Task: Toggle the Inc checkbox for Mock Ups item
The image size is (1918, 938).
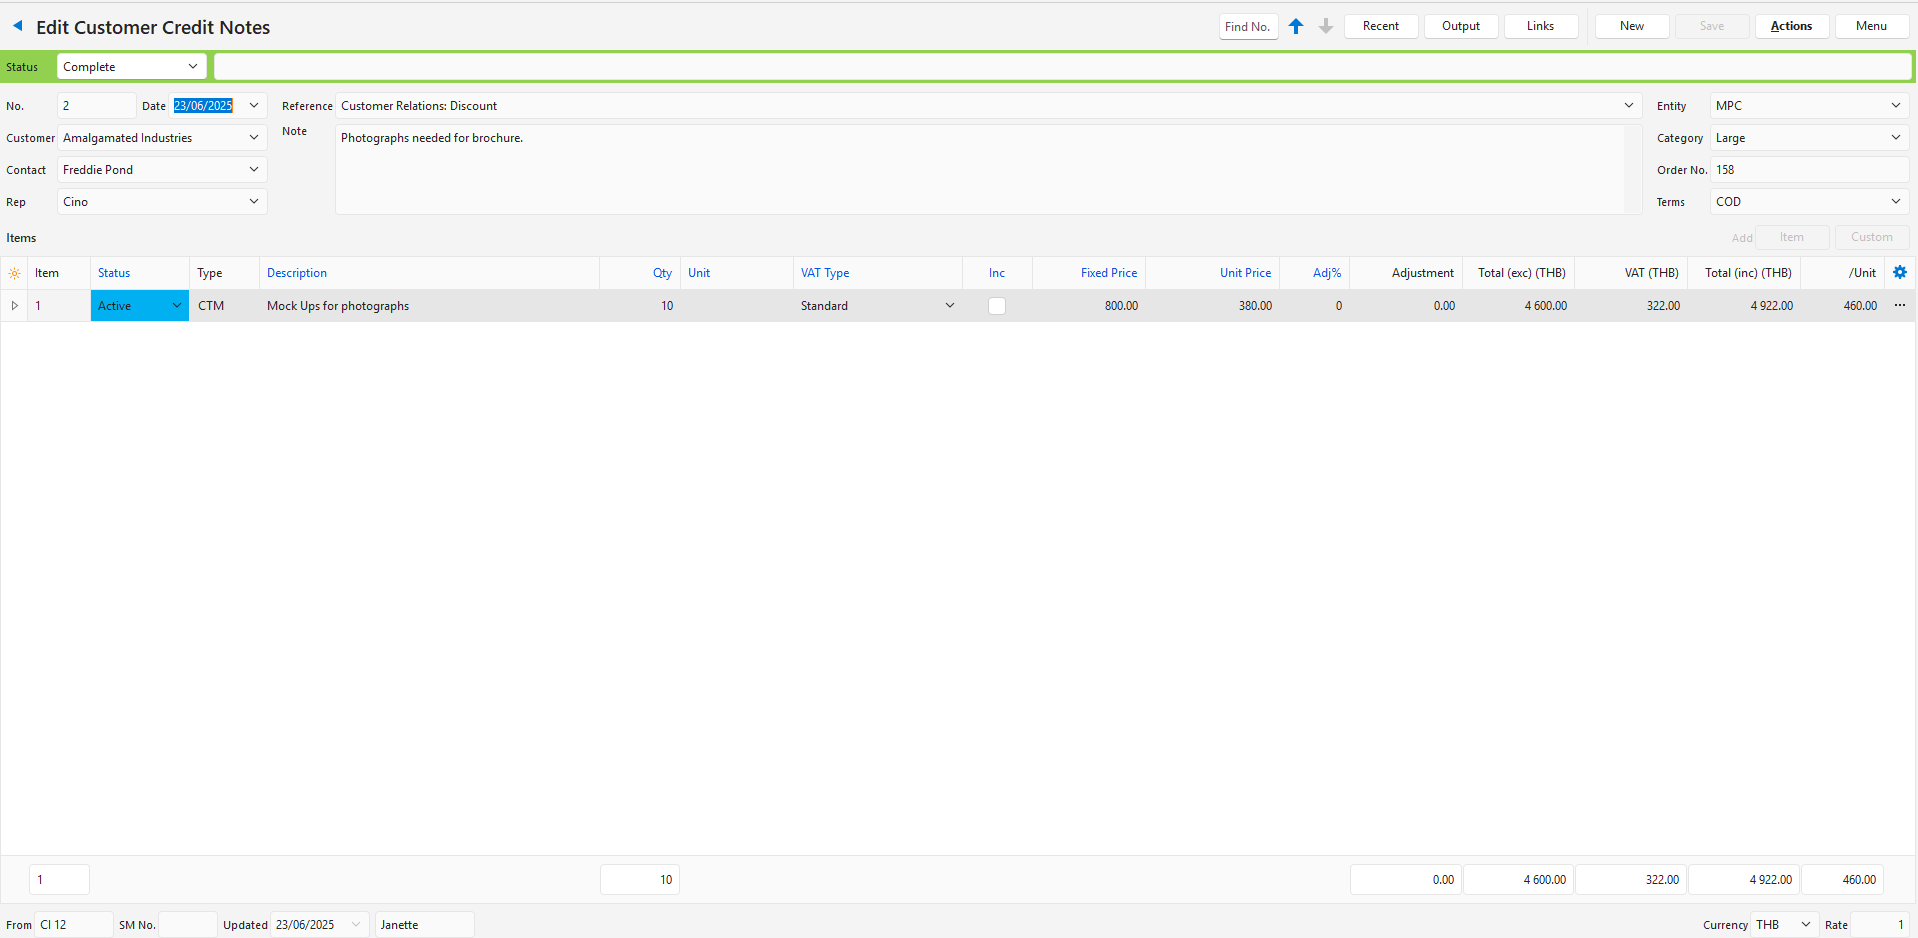Action: 997,306
